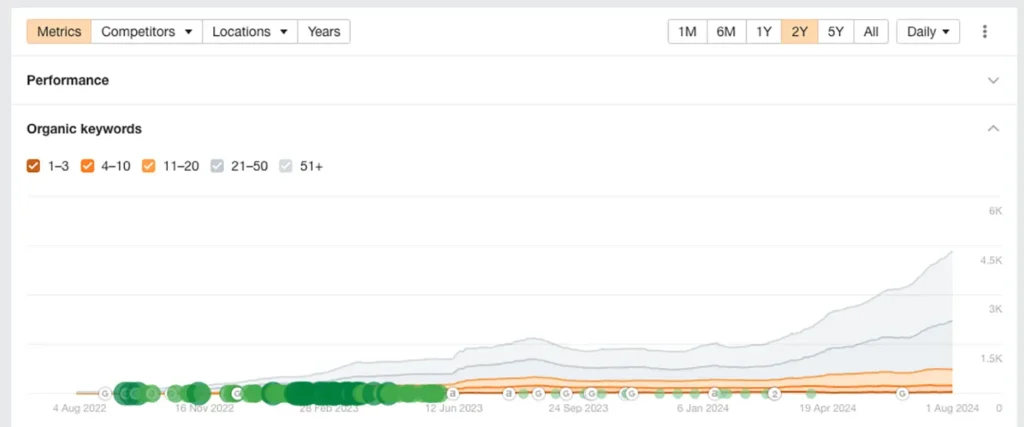The height and width of the screenshot is (427, 1024).
Task: Select the Metrics tab
Action: tap(59, 32)
